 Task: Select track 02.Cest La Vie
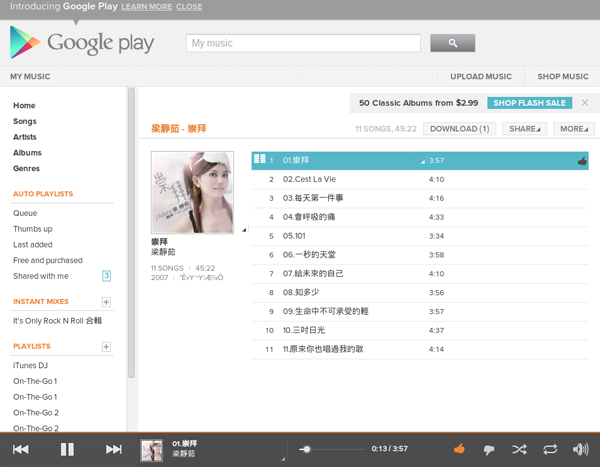point(420,180)
